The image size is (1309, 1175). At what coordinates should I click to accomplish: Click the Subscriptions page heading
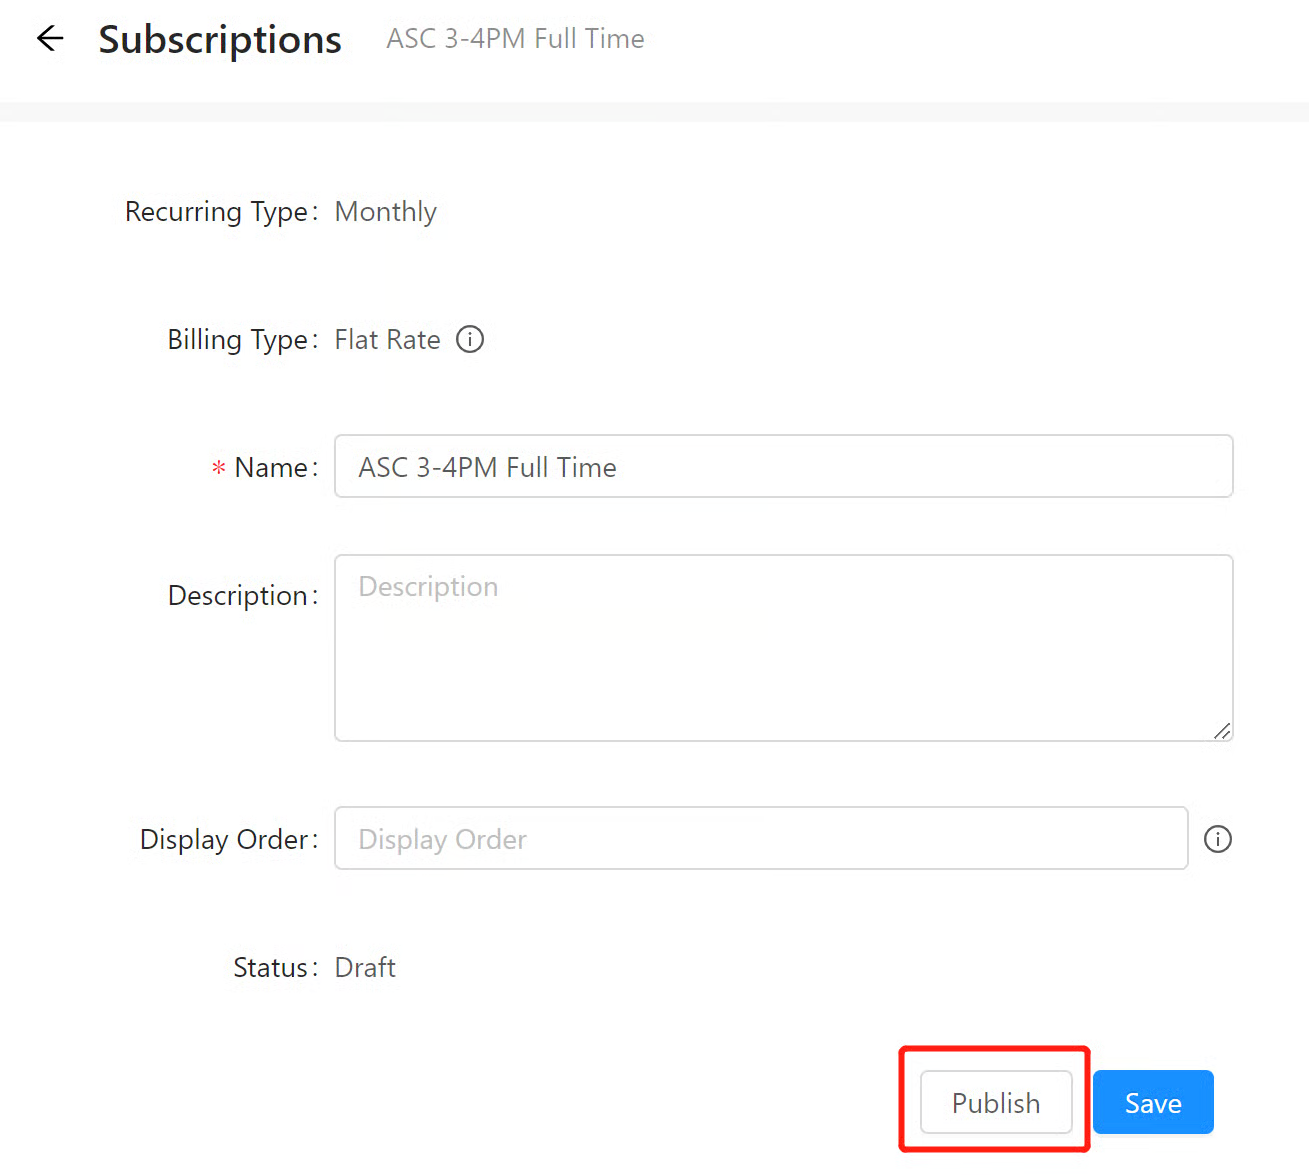pyautogui.click(x=220, y=40)
